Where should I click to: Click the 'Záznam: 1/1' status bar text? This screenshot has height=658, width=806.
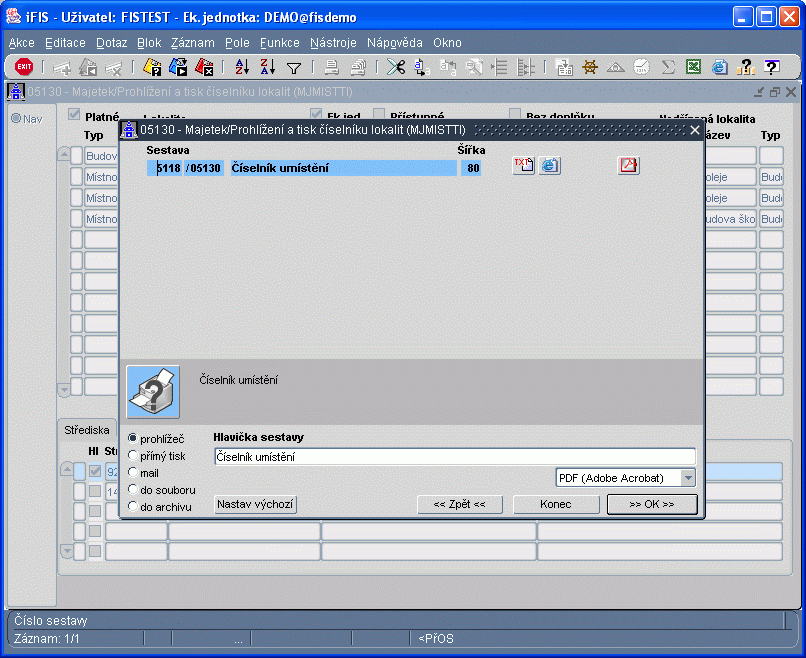[x=47, y=638]
